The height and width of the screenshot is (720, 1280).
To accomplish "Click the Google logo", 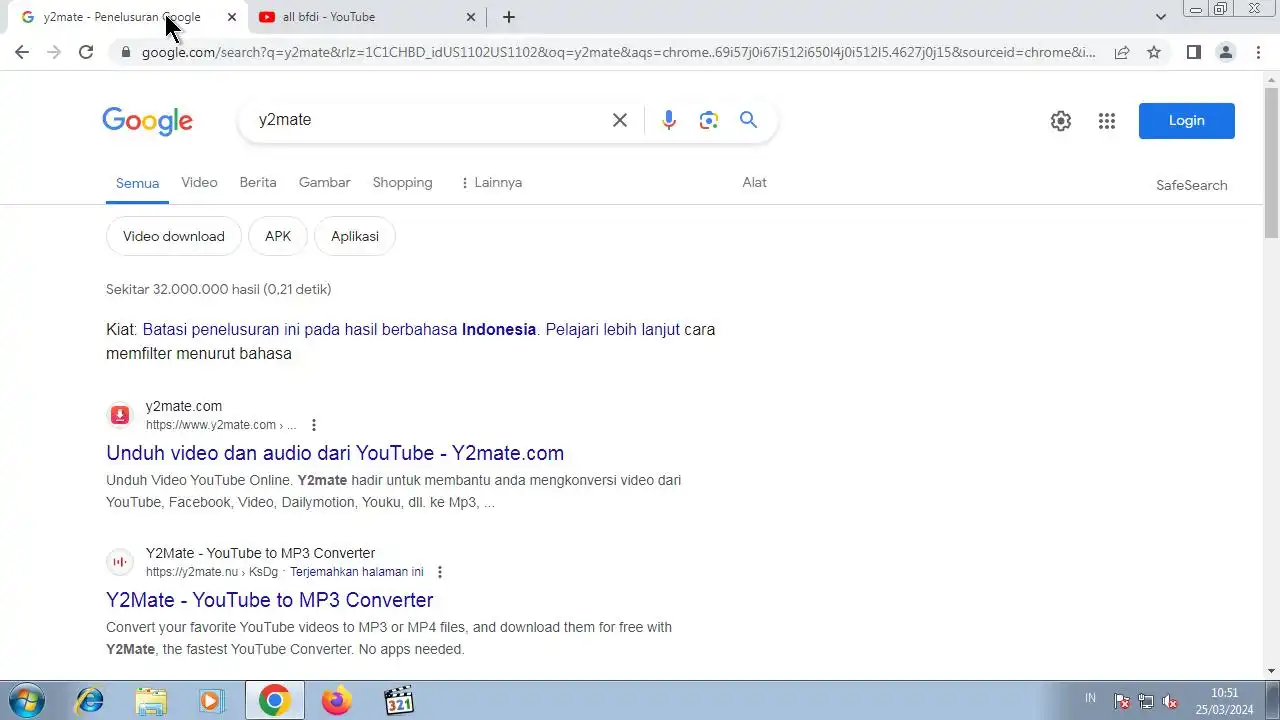I will pyautogui.click(x=148, y=121).
